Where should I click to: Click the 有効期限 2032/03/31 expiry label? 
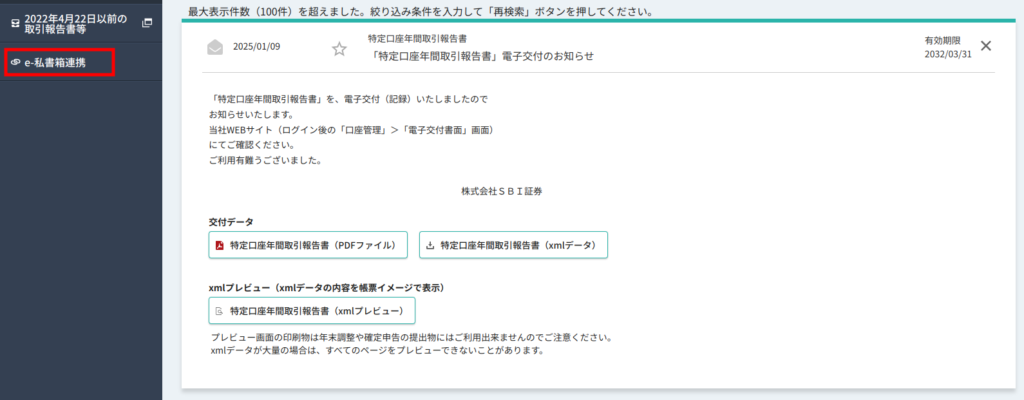coord(947,48)
